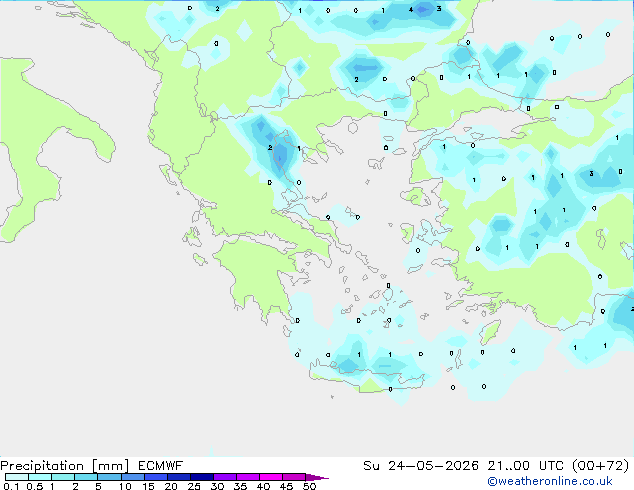Click the 'Su 24-05-2026' date text

(421, 466)
